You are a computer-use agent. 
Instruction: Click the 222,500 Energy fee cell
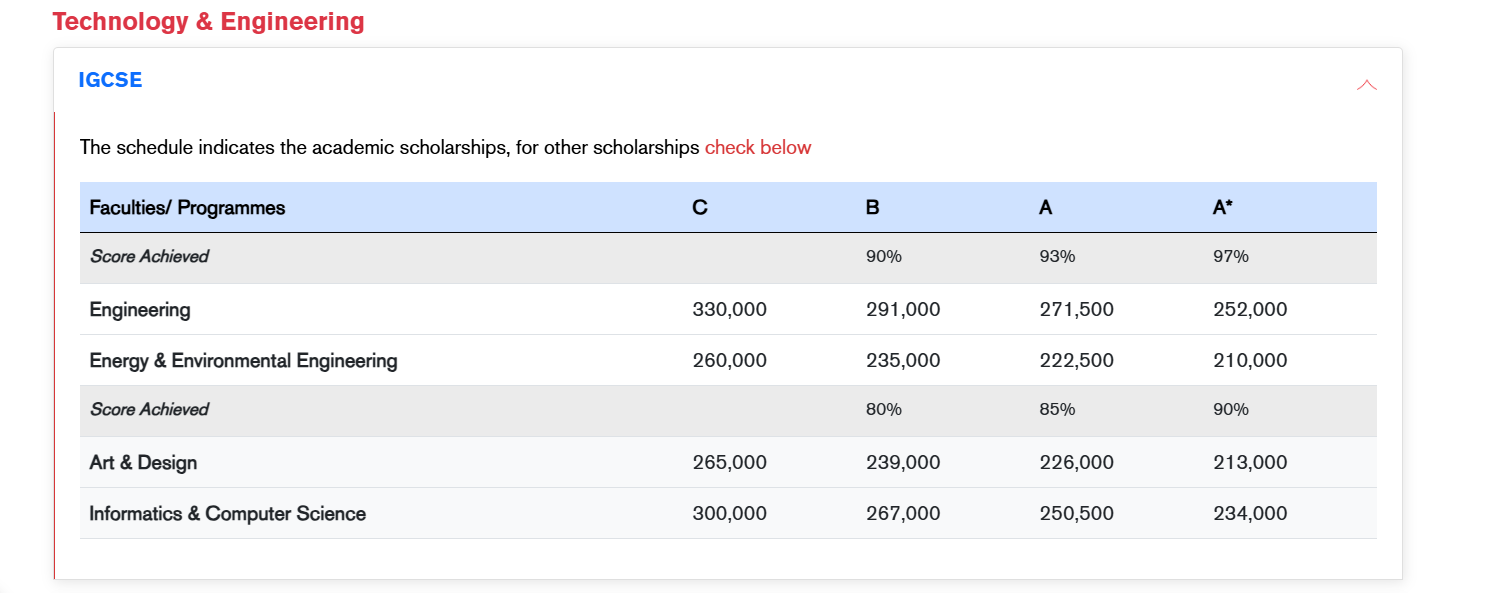[x=1076, y=361]
